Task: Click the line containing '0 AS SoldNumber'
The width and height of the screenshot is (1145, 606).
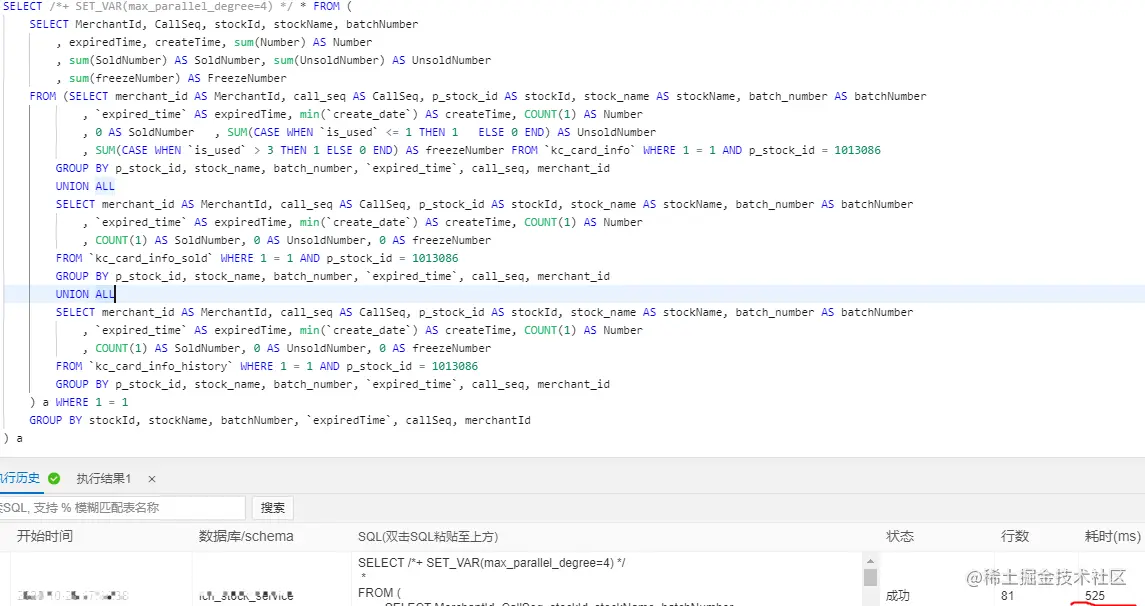Action: tap(369, 132)
